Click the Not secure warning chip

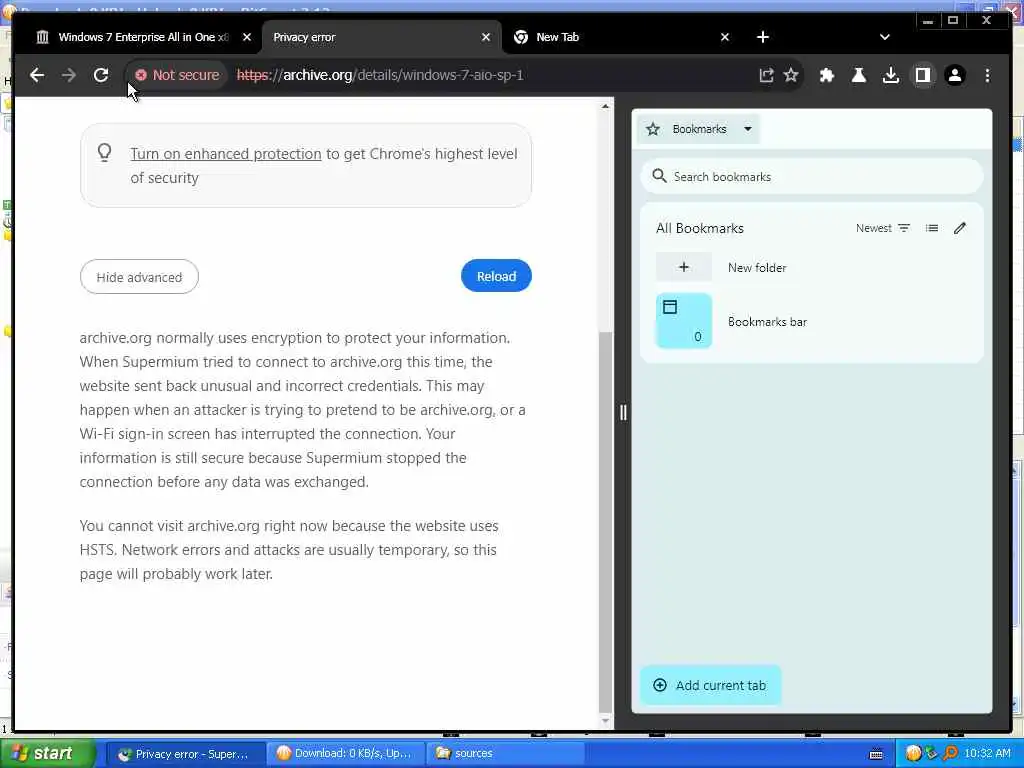[177, 75]
